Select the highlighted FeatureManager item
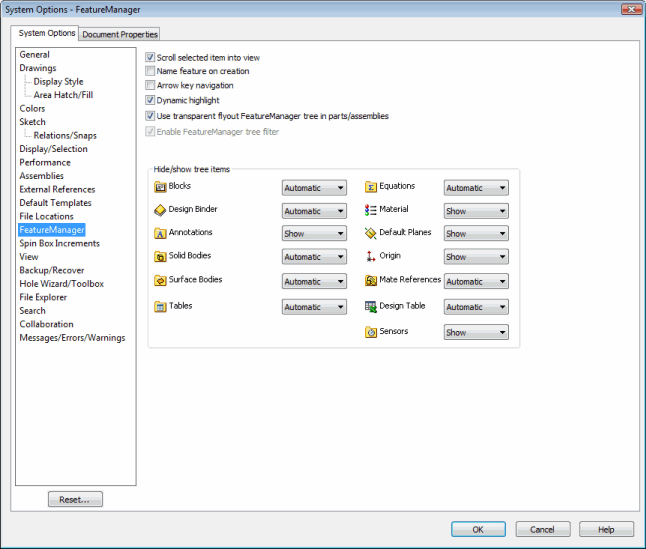 point(52,230)
